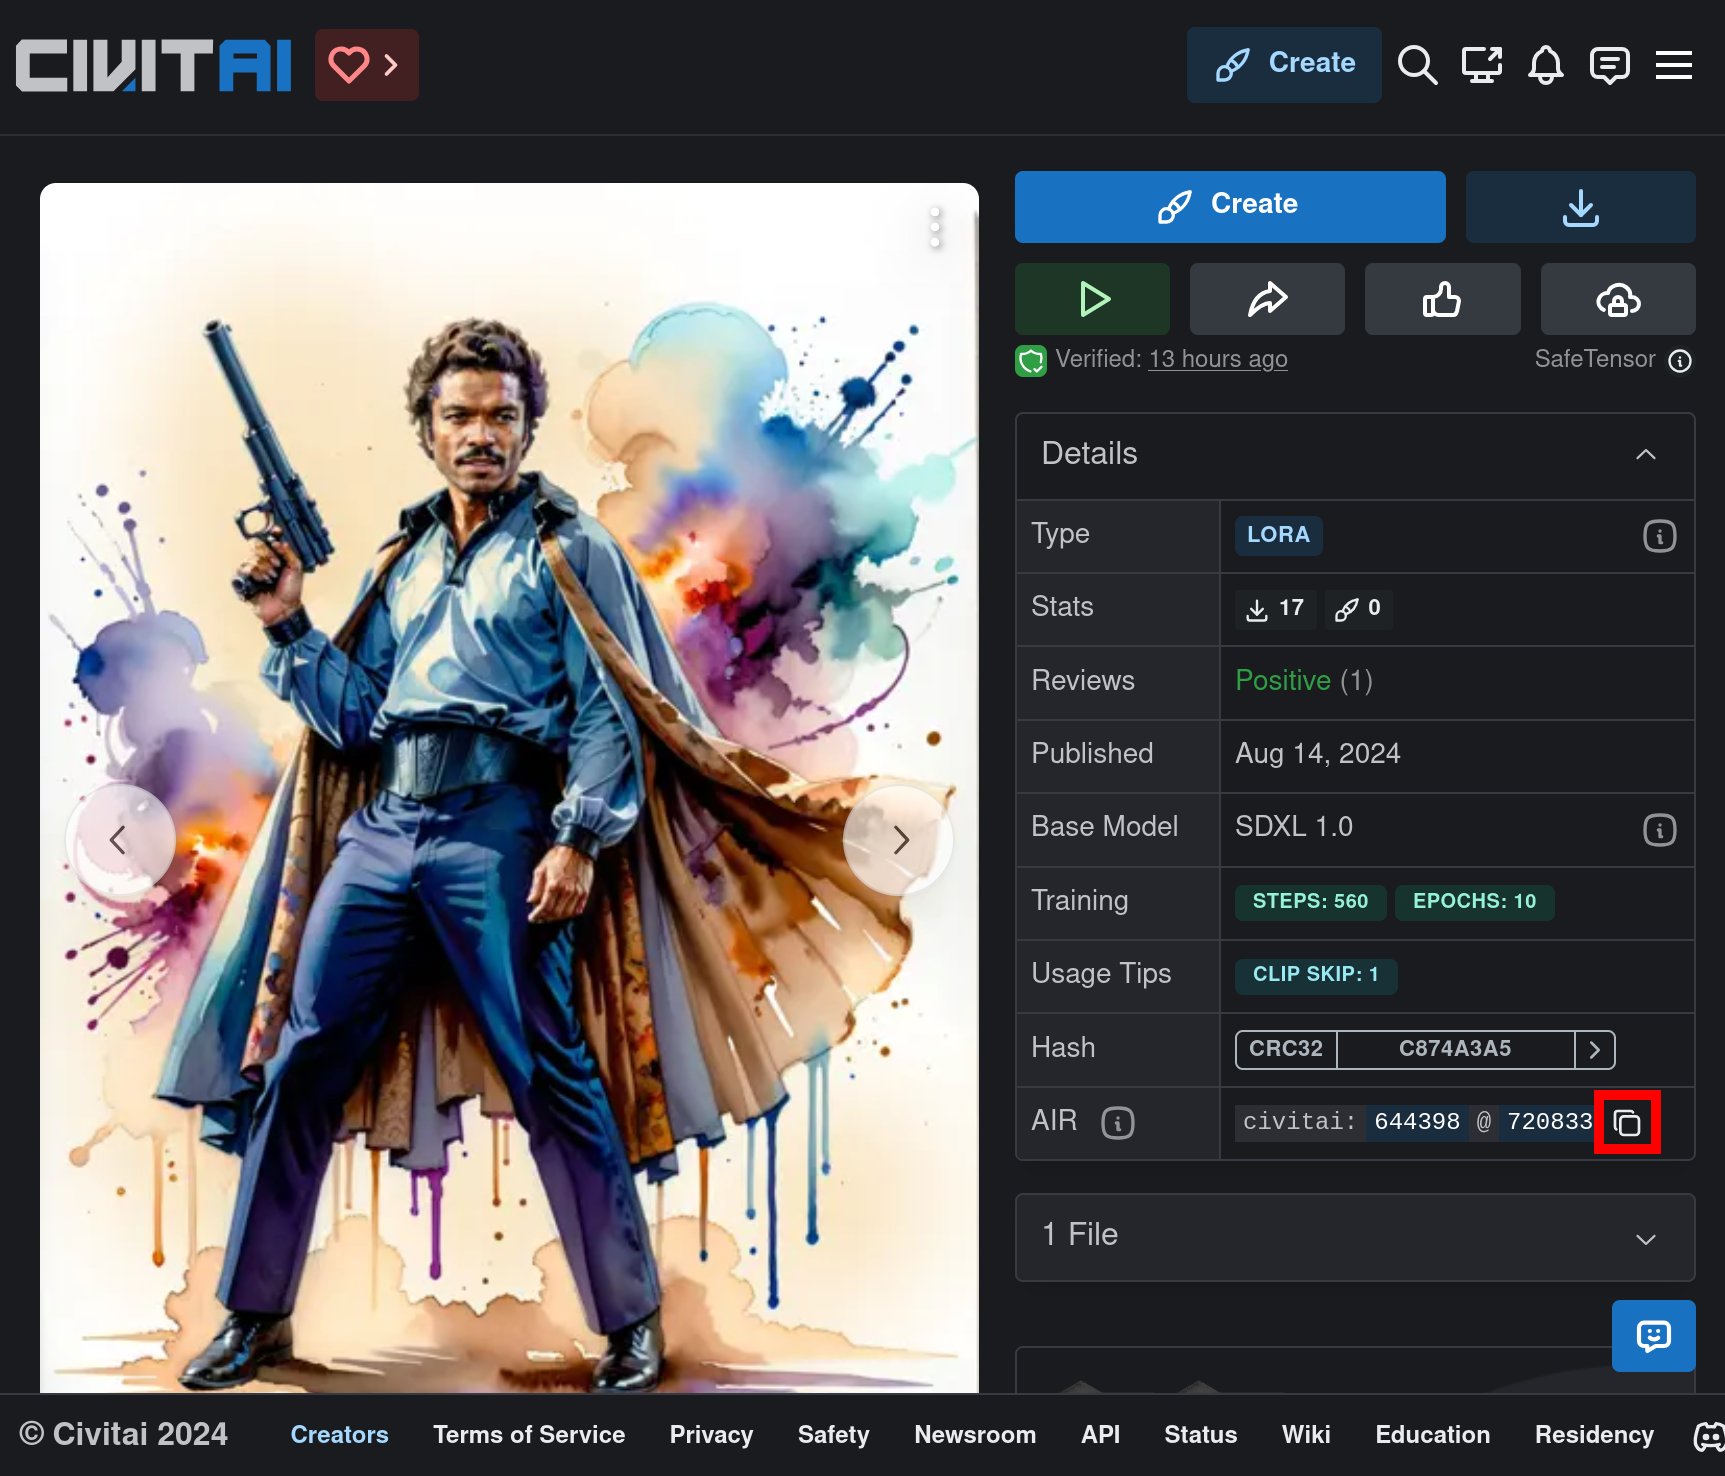Open the monitor share icon in header
This screenshot has height=1476, width=1725.
click(x=1481, y=65)
